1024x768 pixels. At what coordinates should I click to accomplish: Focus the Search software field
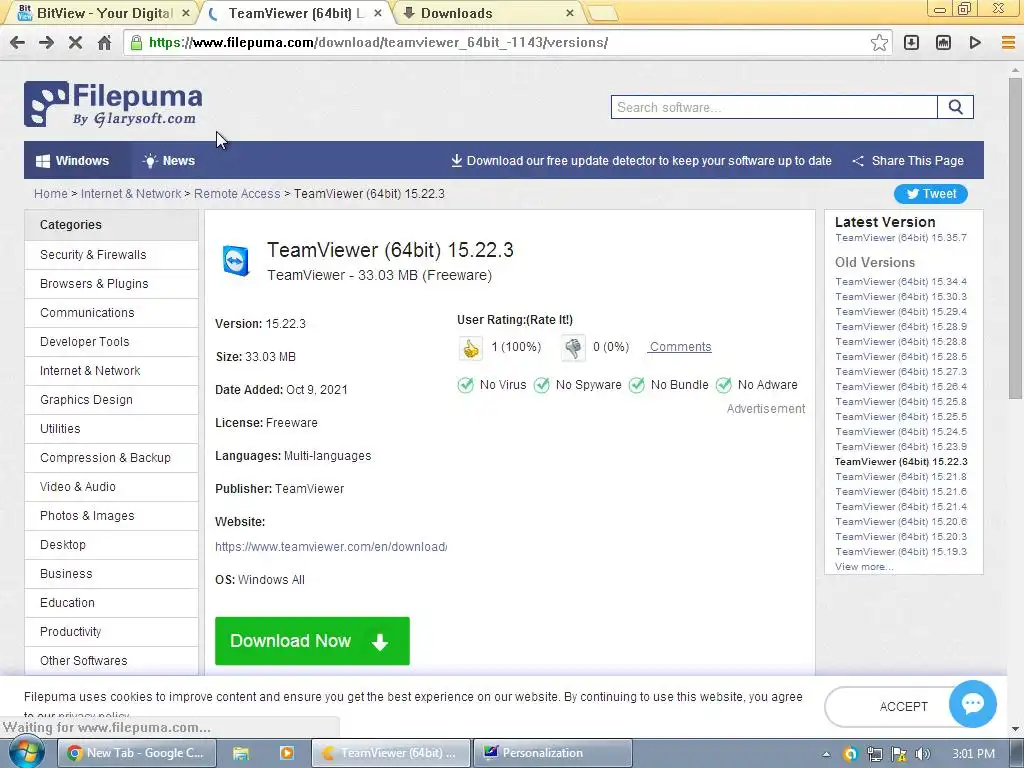pyautogui.click(x=775, y=107)
